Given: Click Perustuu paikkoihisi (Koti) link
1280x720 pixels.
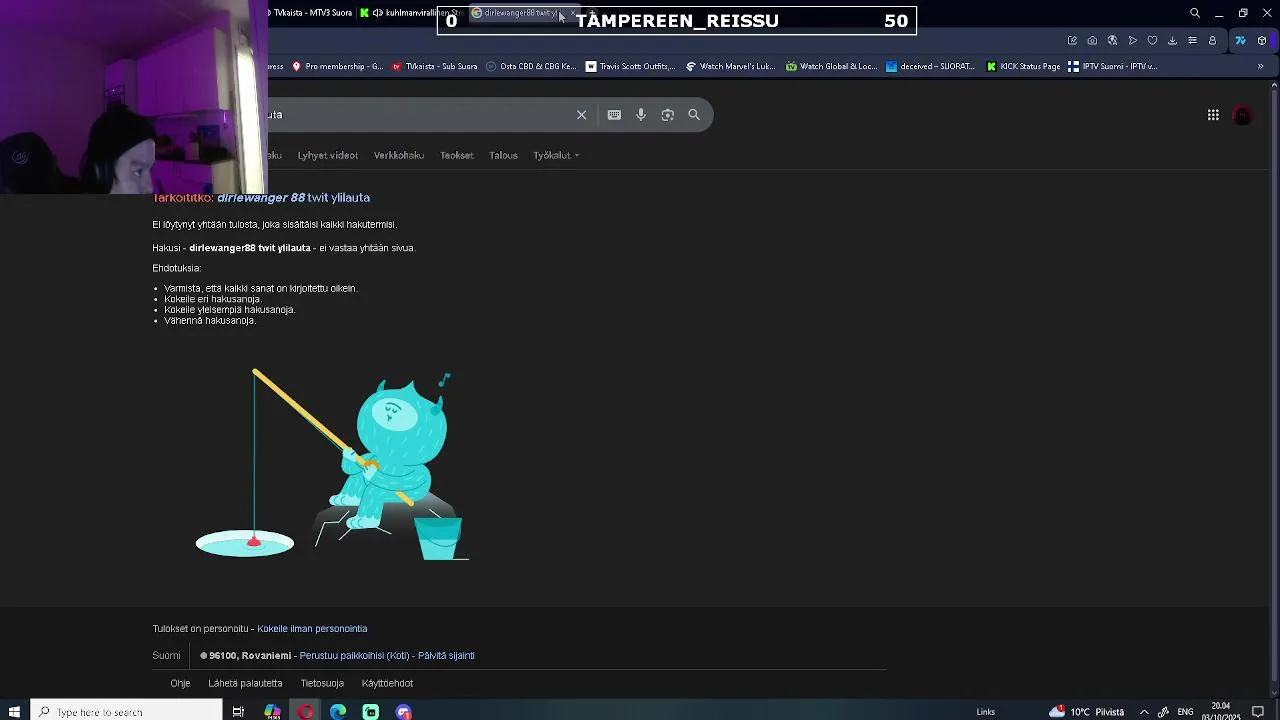Looking at the screenshot, I should [x=354, y=656].
